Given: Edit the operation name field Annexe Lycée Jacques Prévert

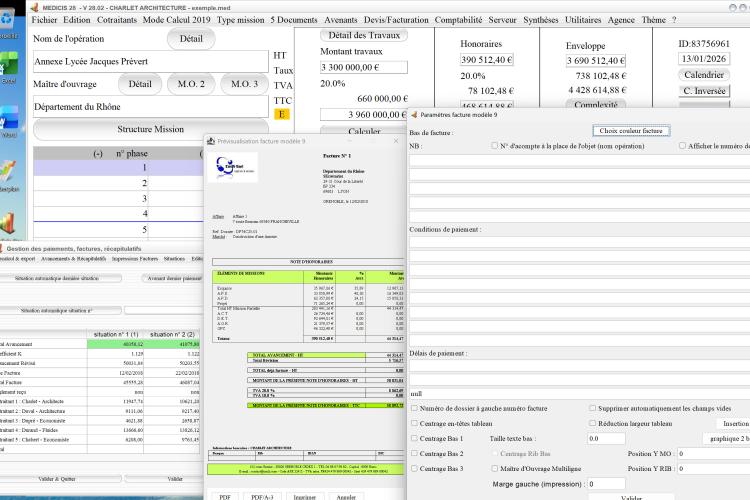Looking at the screenshot, I should tap(151, 61).
